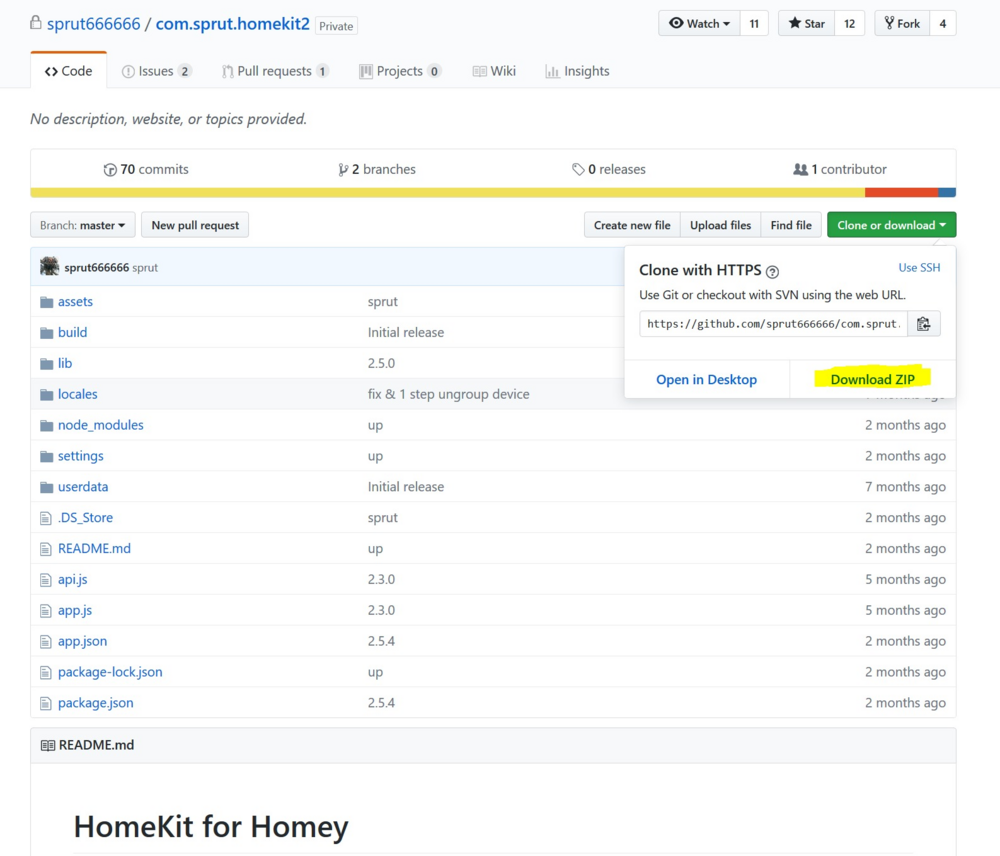Click Open in Desktop
Screen dimensions: 1000x856
[x=707, y=380]
